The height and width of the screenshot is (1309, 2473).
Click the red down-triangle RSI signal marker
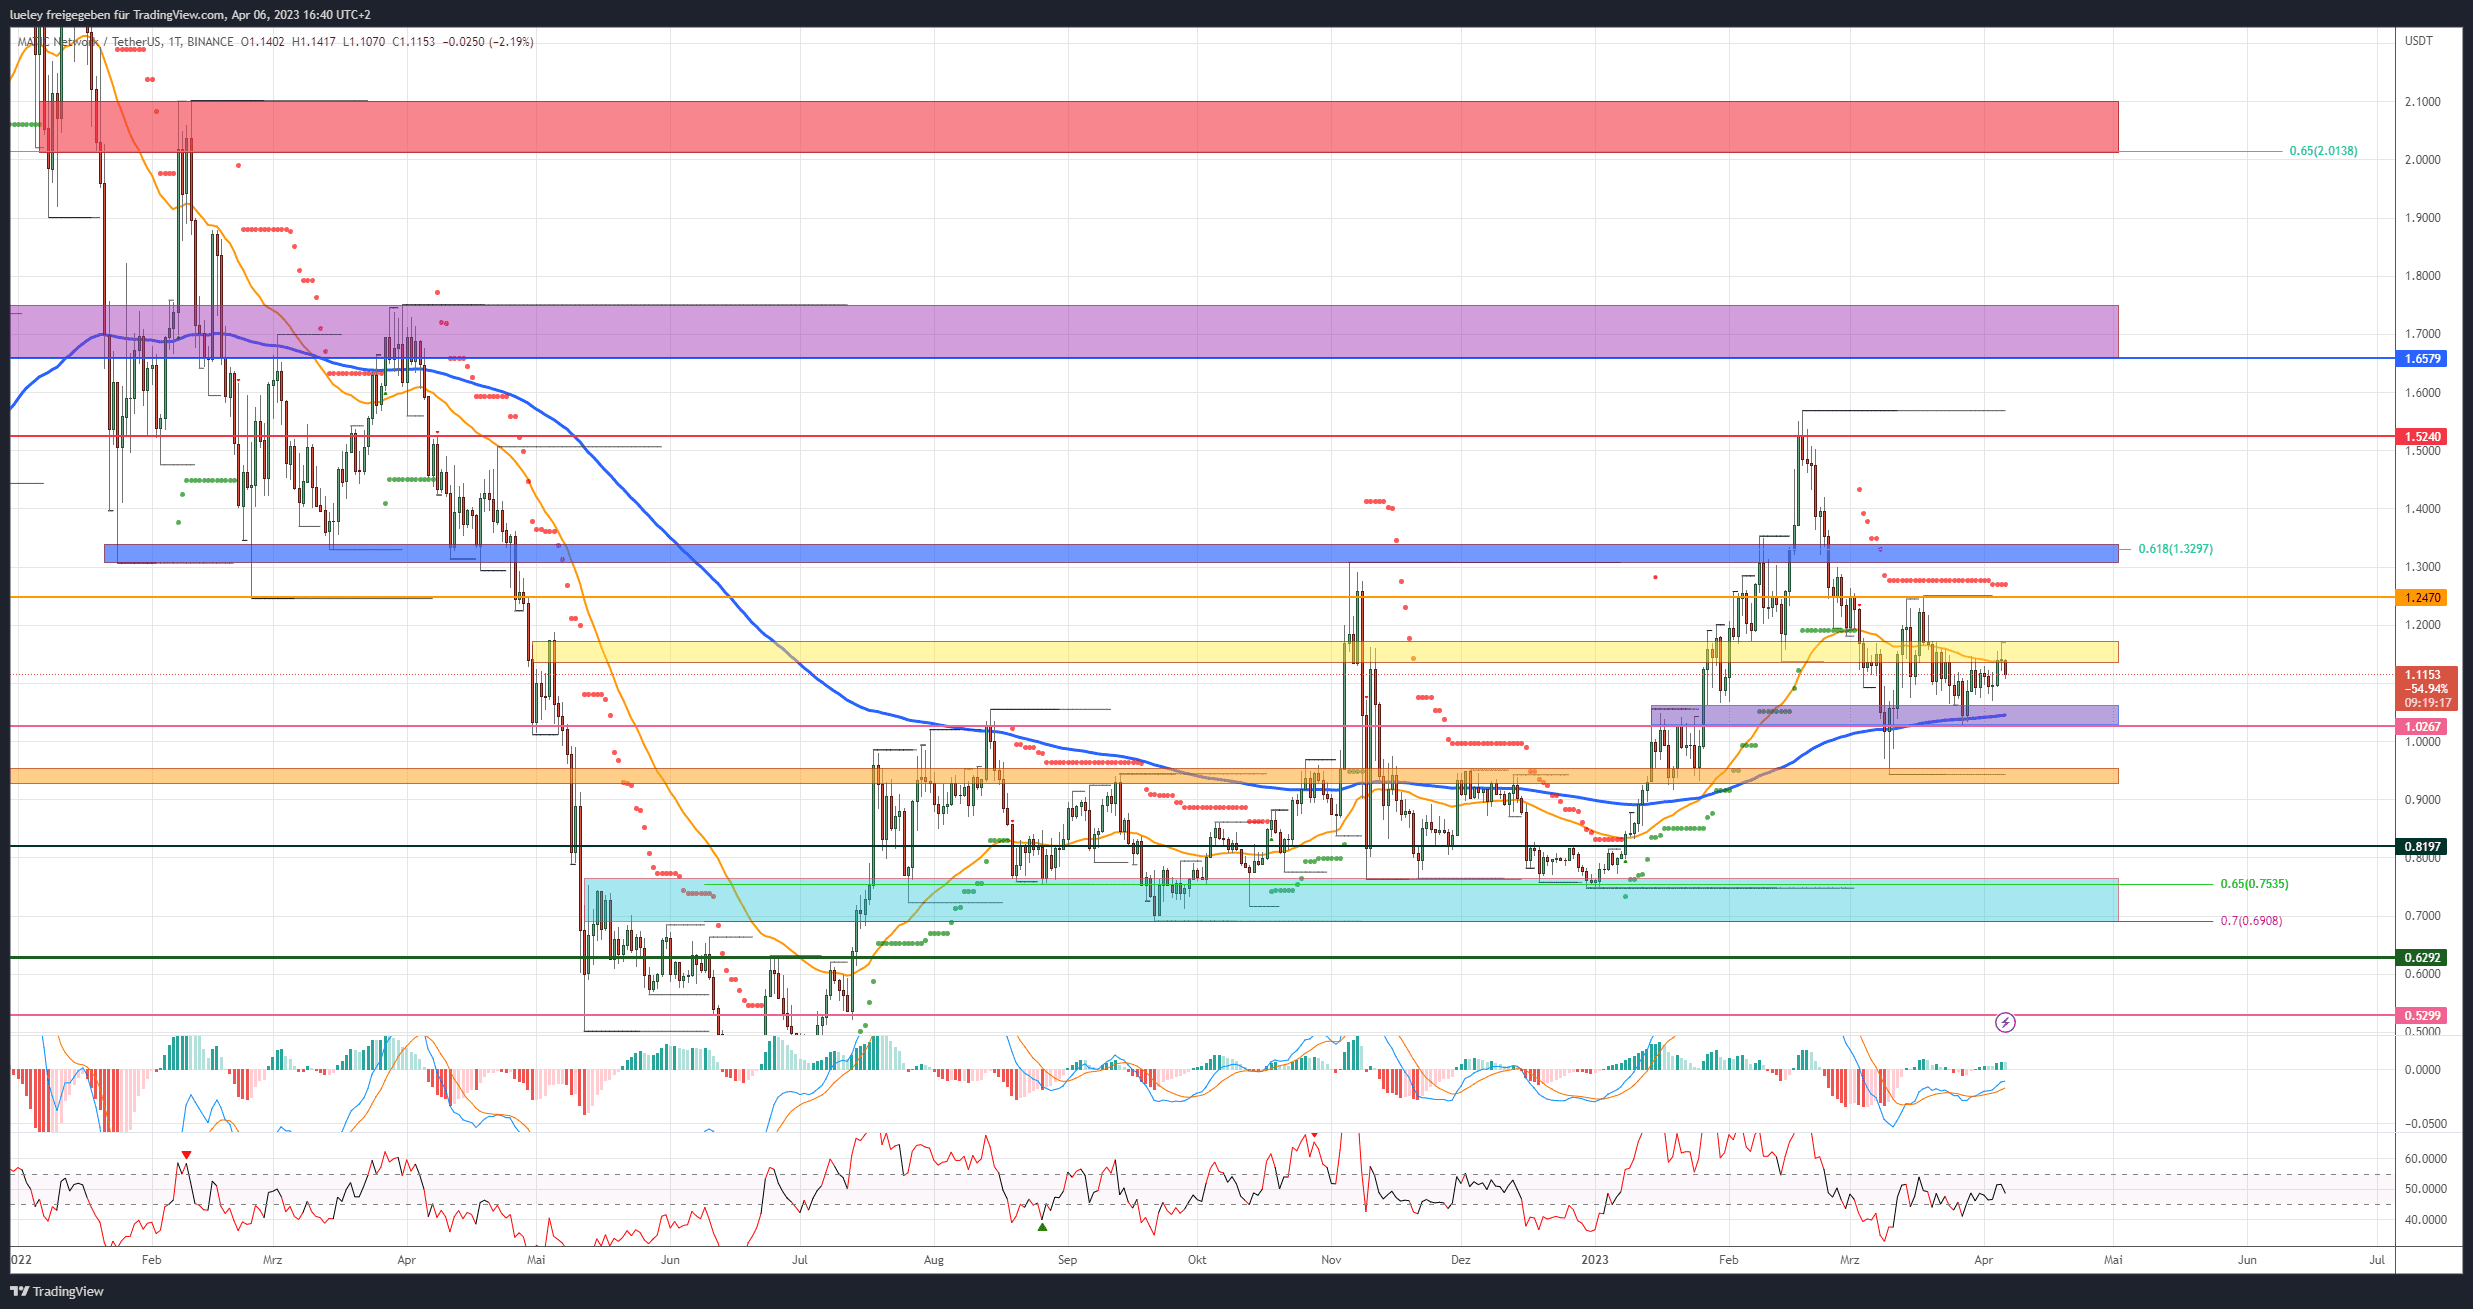click(186, 1155)
